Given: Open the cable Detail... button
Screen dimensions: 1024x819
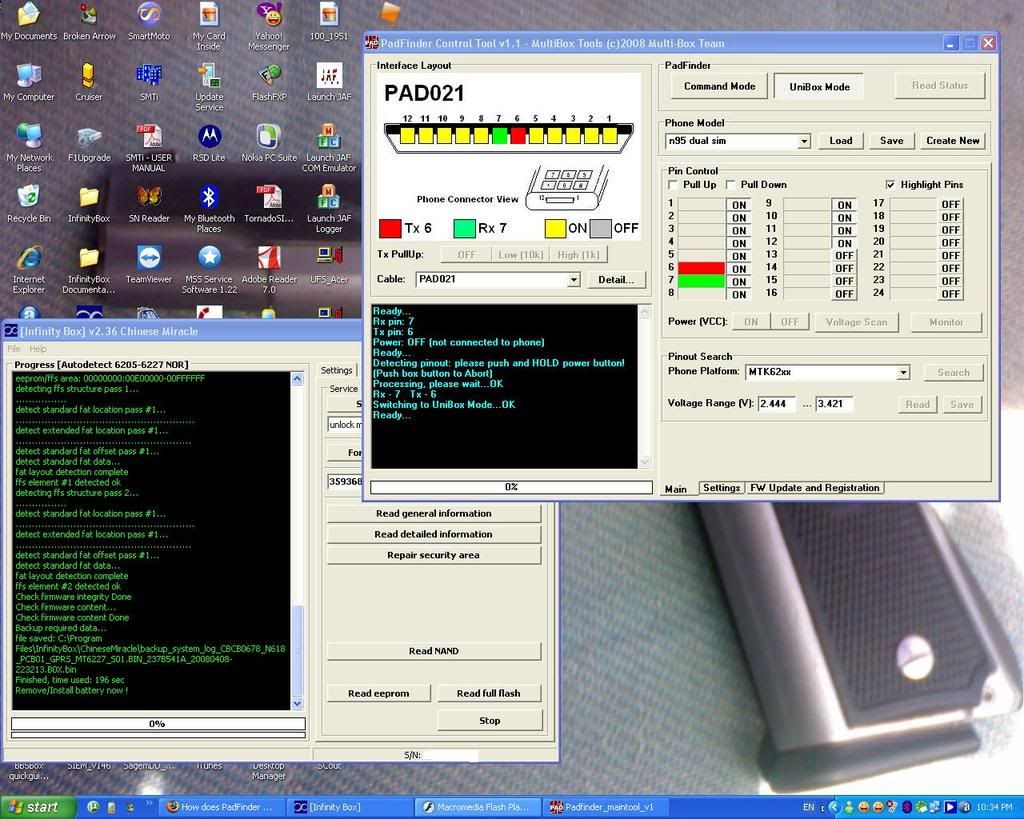Looking at the screenshot, I should point(616,280).
